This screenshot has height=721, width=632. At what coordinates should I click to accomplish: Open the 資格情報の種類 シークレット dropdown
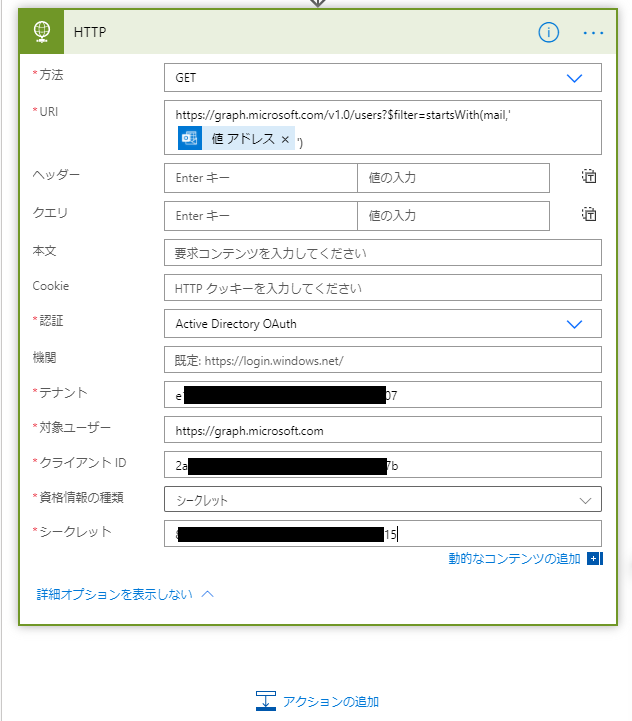[x=383, y=499]
